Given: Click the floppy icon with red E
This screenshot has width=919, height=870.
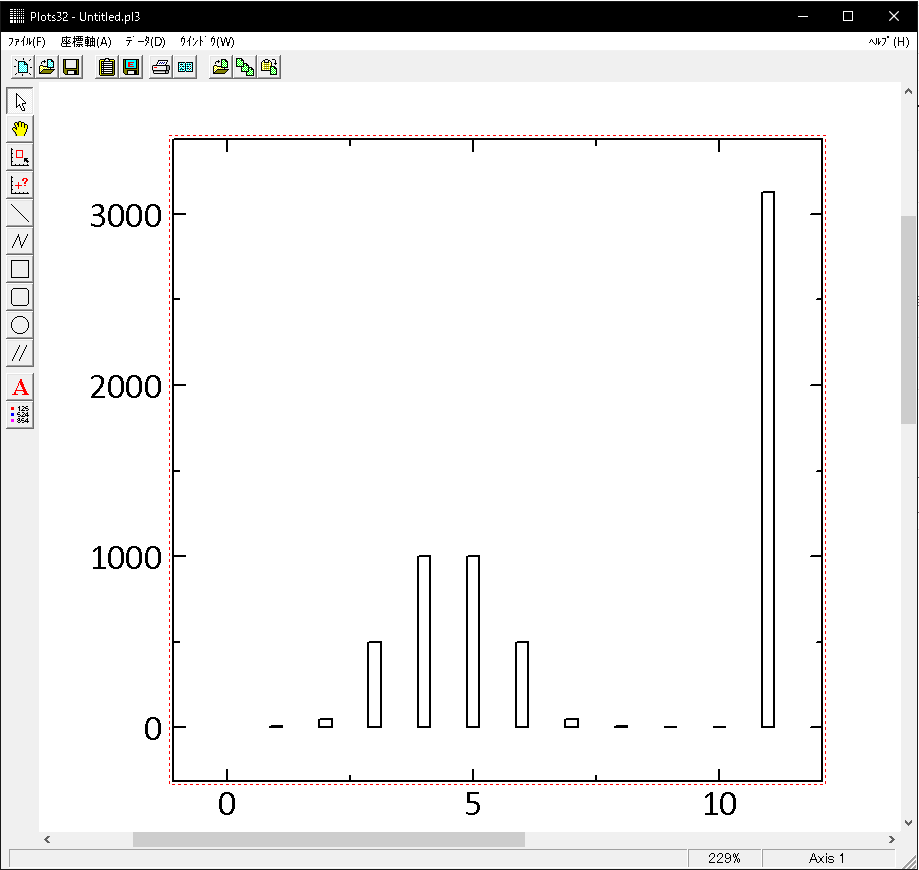Looking at the screenshot, I should [x=131, y=67].
